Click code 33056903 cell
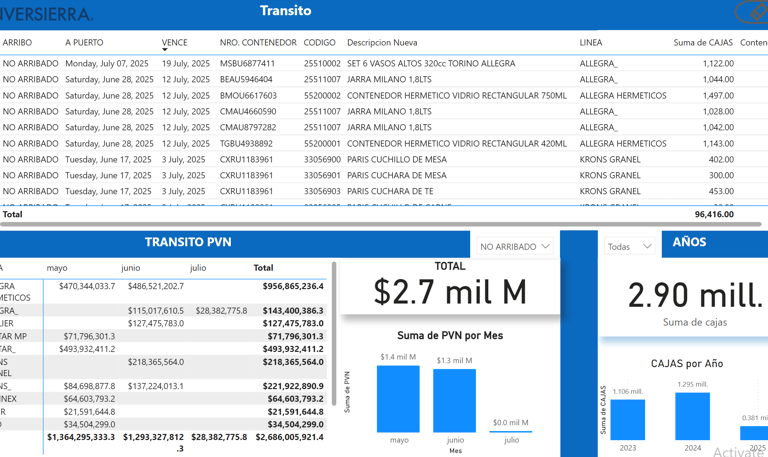768x457 pixels. pos(322,191)
